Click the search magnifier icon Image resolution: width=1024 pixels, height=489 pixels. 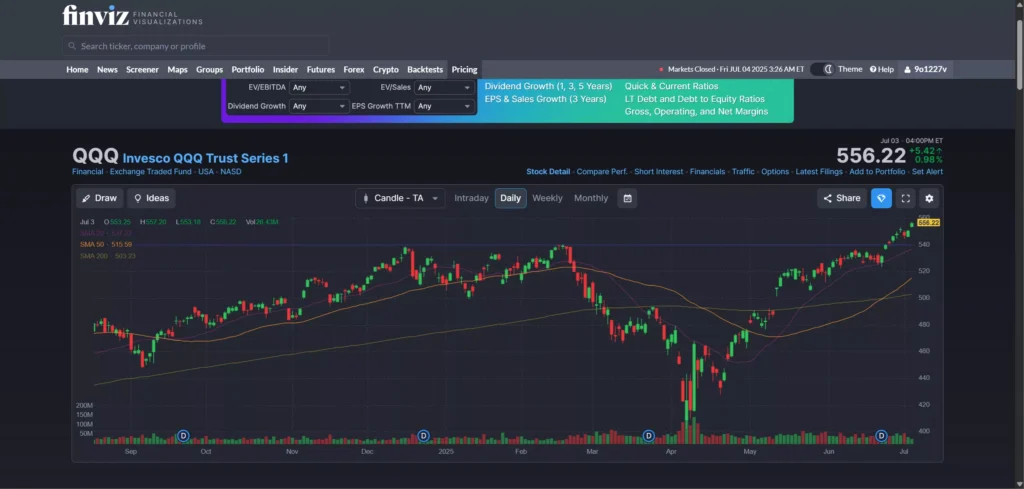(x=72, y=46)
